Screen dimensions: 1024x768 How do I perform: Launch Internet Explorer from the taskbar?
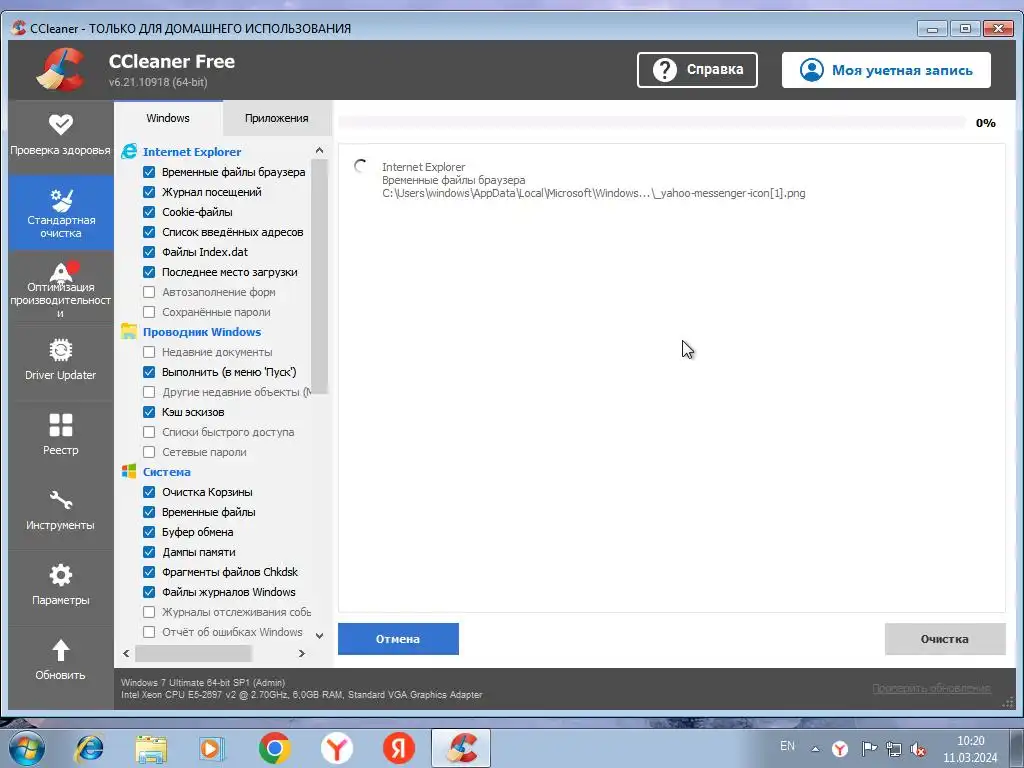pos(89,748)
